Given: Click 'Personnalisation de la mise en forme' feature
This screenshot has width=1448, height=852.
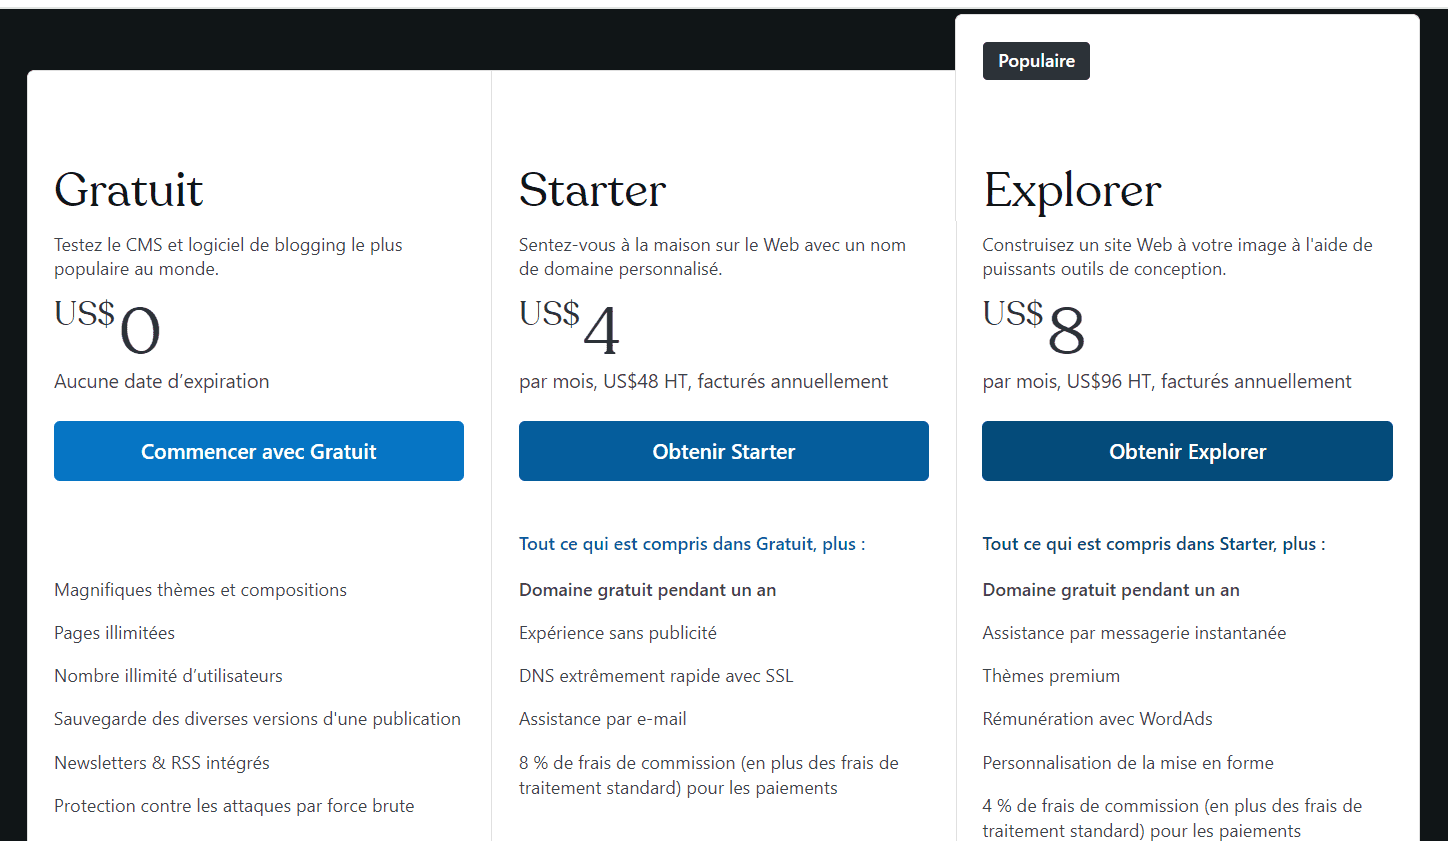Looking at the screenshot, I should (1128, 763).
